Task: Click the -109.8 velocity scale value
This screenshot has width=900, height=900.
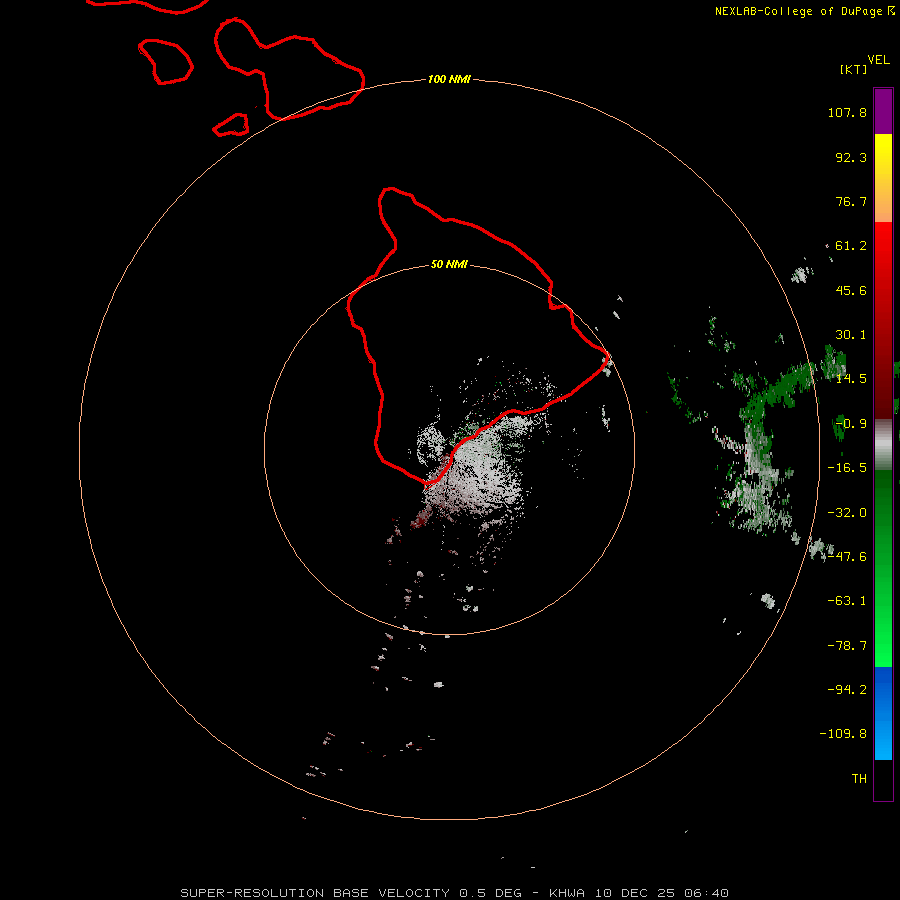Action: point(843,734)
